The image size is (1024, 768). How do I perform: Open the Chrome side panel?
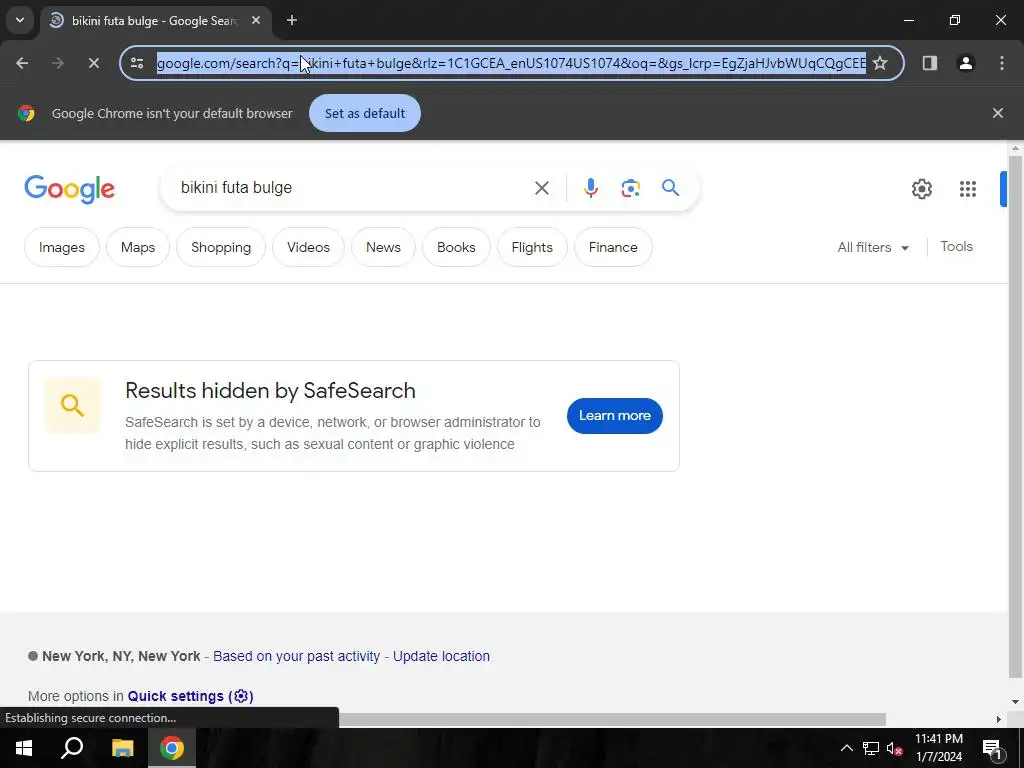point(929,63)
